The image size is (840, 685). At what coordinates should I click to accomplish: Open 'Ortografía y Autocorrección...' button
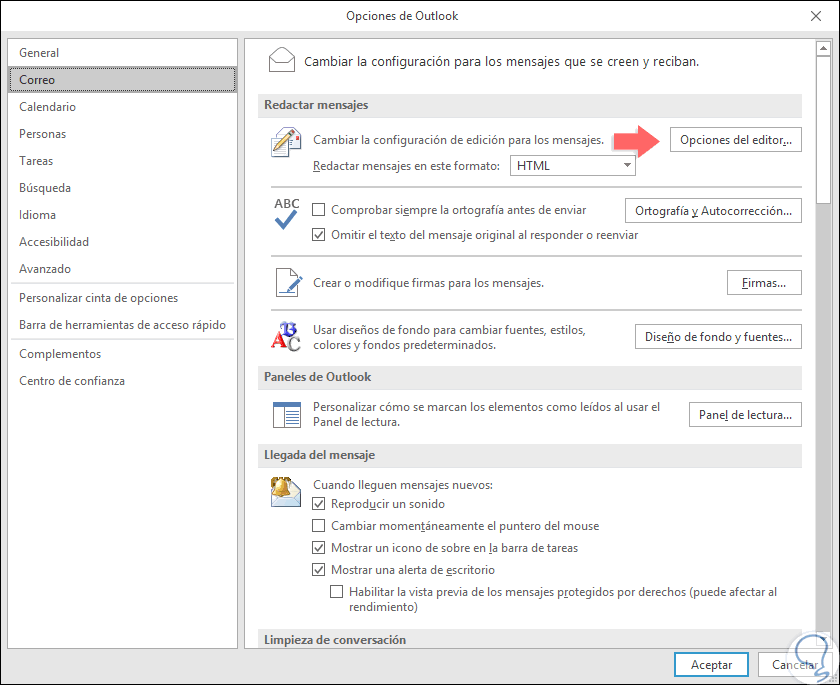713,210
